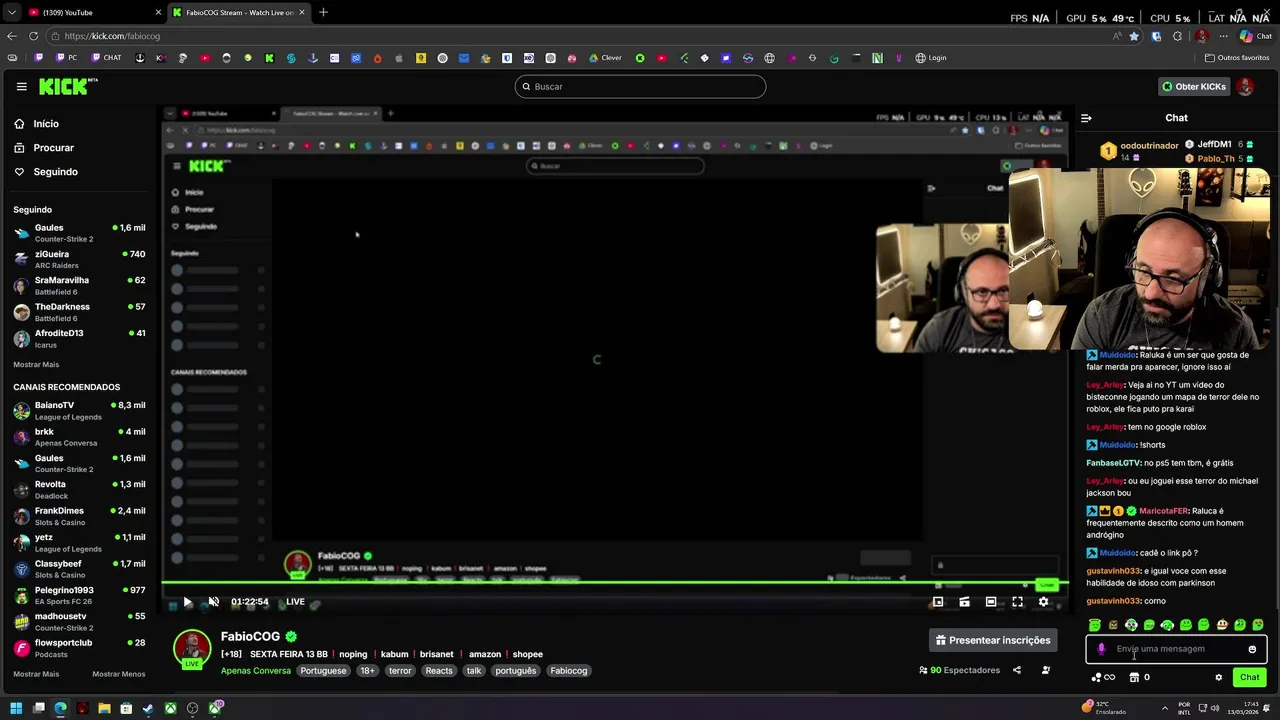The image size is (1280, 720).
Task: Send message with green Chat button
Action: (1250, 678)
